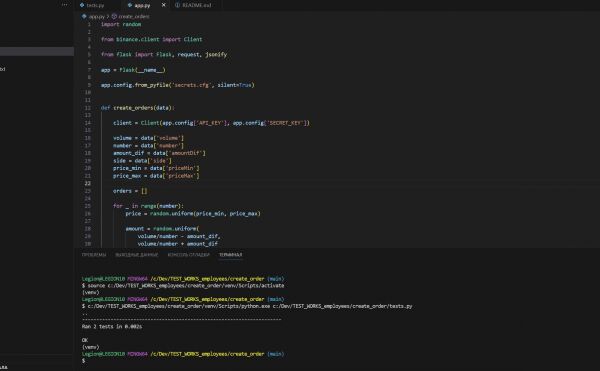Click the line number = data['number']

(148, 146)
